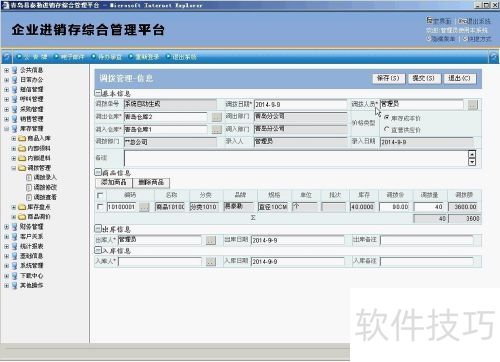
Task: Click the refresh icon at toolbar left end
Action: tap(6, 57)
